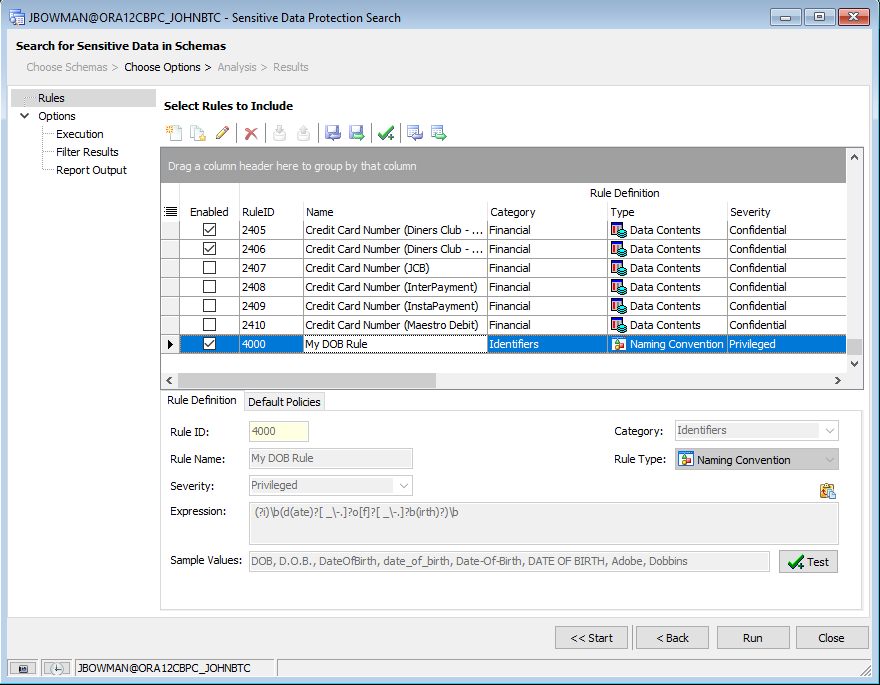
Task: Click the floppy icon with blue arrow
Action: point(333,133)
